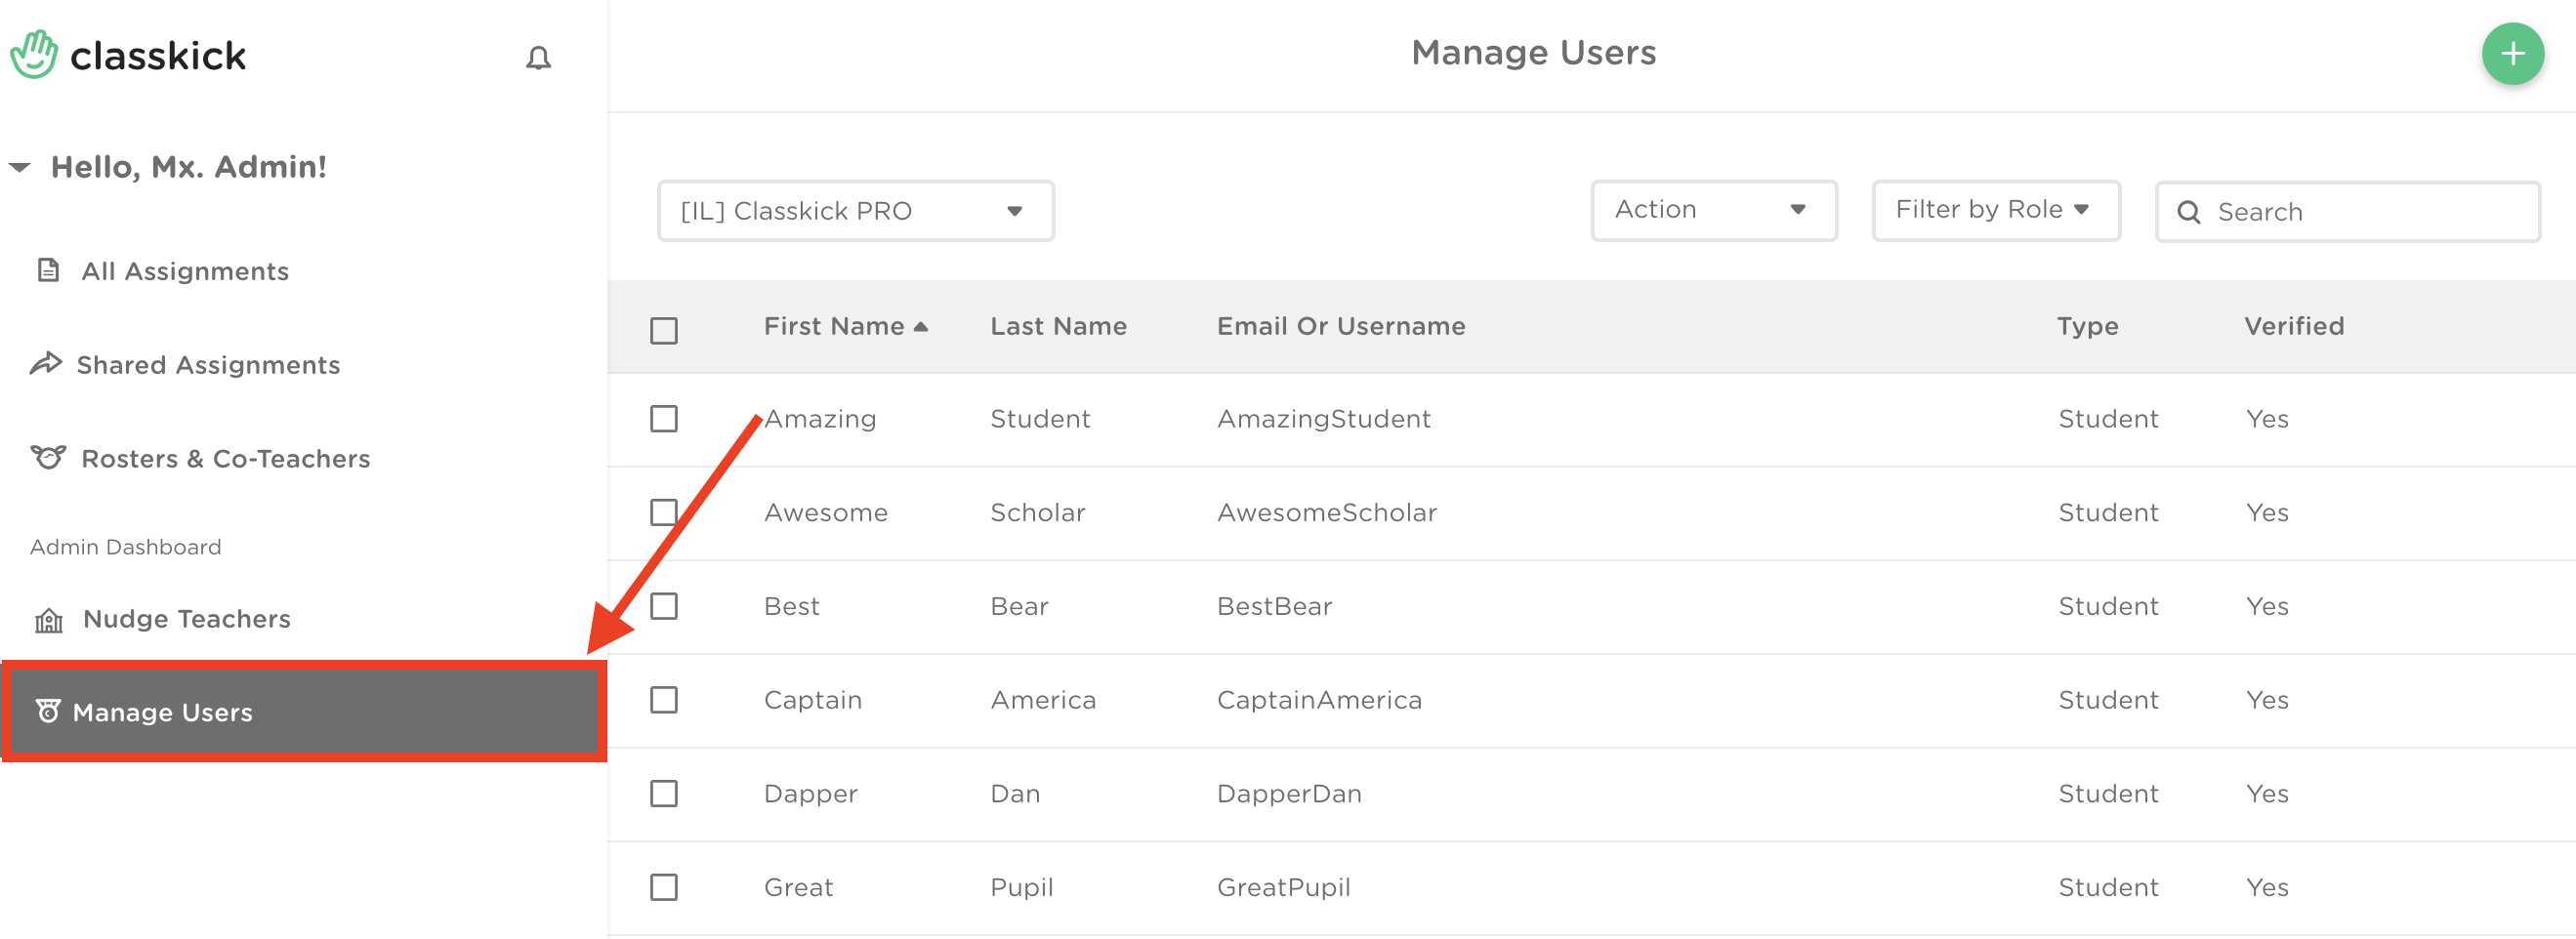Toggle the select-all checkbox in table header
Image resolution: width=2576 pixels, height=939 pixels.
[x=663, y=330]
